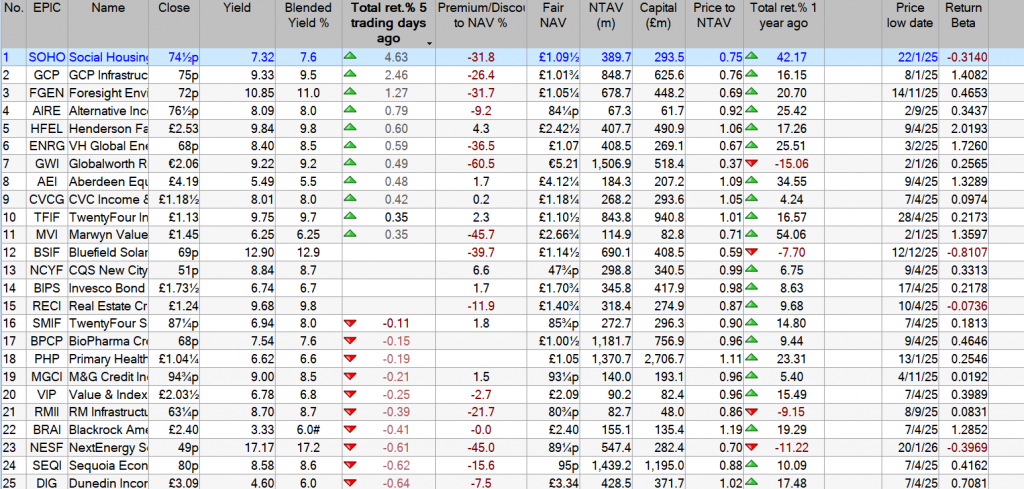The image size is (1024, 489).
Task: Click the green up arrow beside HFEL's 0.60
Action: coord(351,128)
